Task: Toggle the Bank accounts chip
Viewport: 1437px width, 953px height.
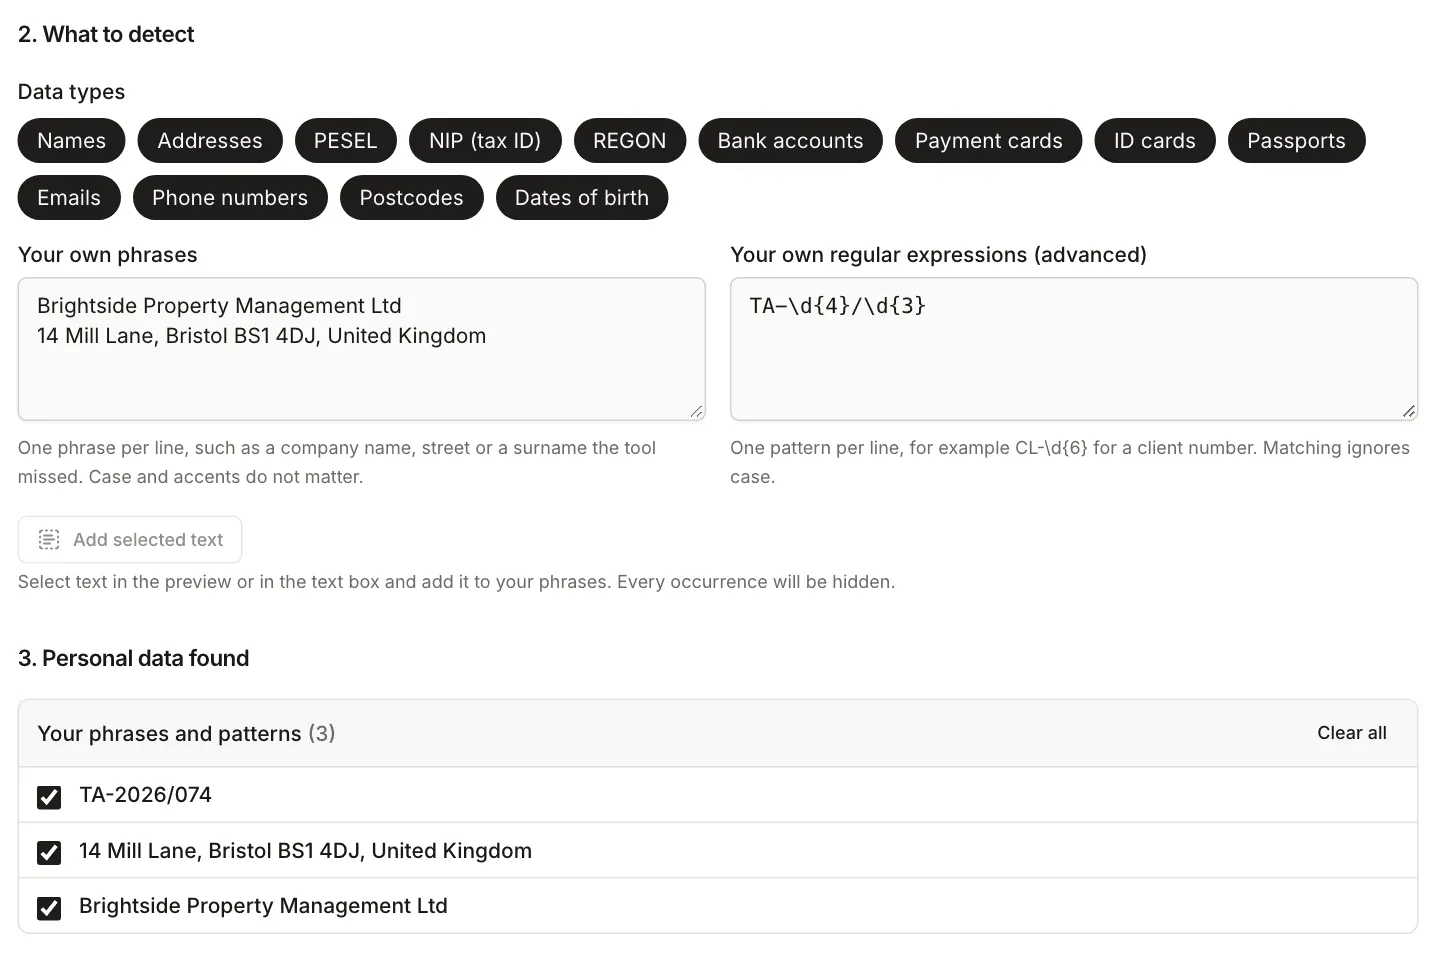Action: (790, 141)
